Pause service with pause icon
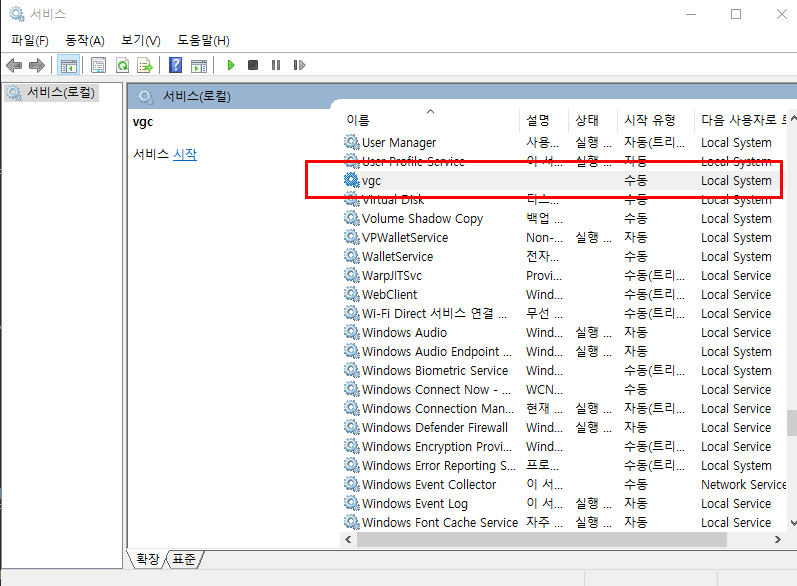Viewport: 797px width, 586px height. [x=276, y=65]
